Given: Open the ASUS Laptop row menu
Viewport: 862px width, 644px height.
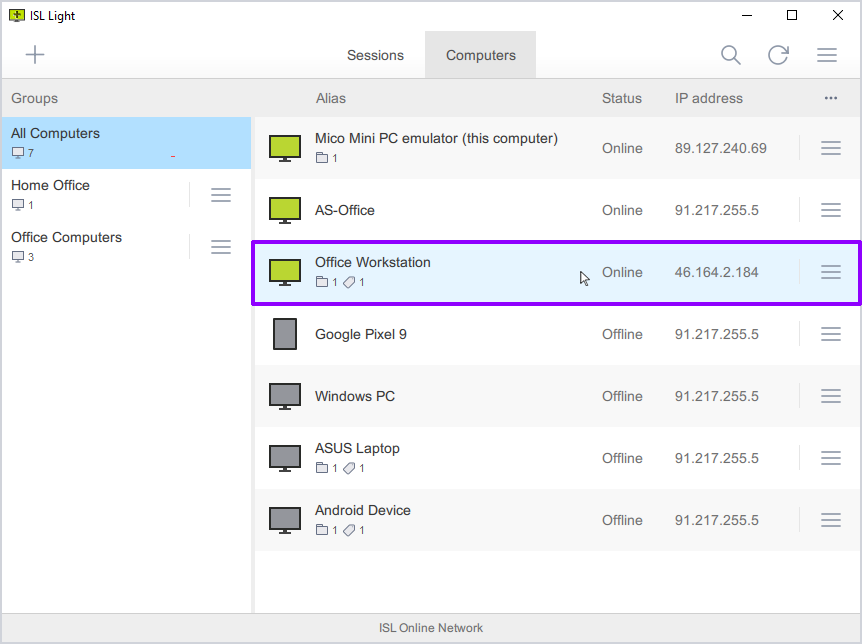Looking at the screenshot, I should (831, 458).
